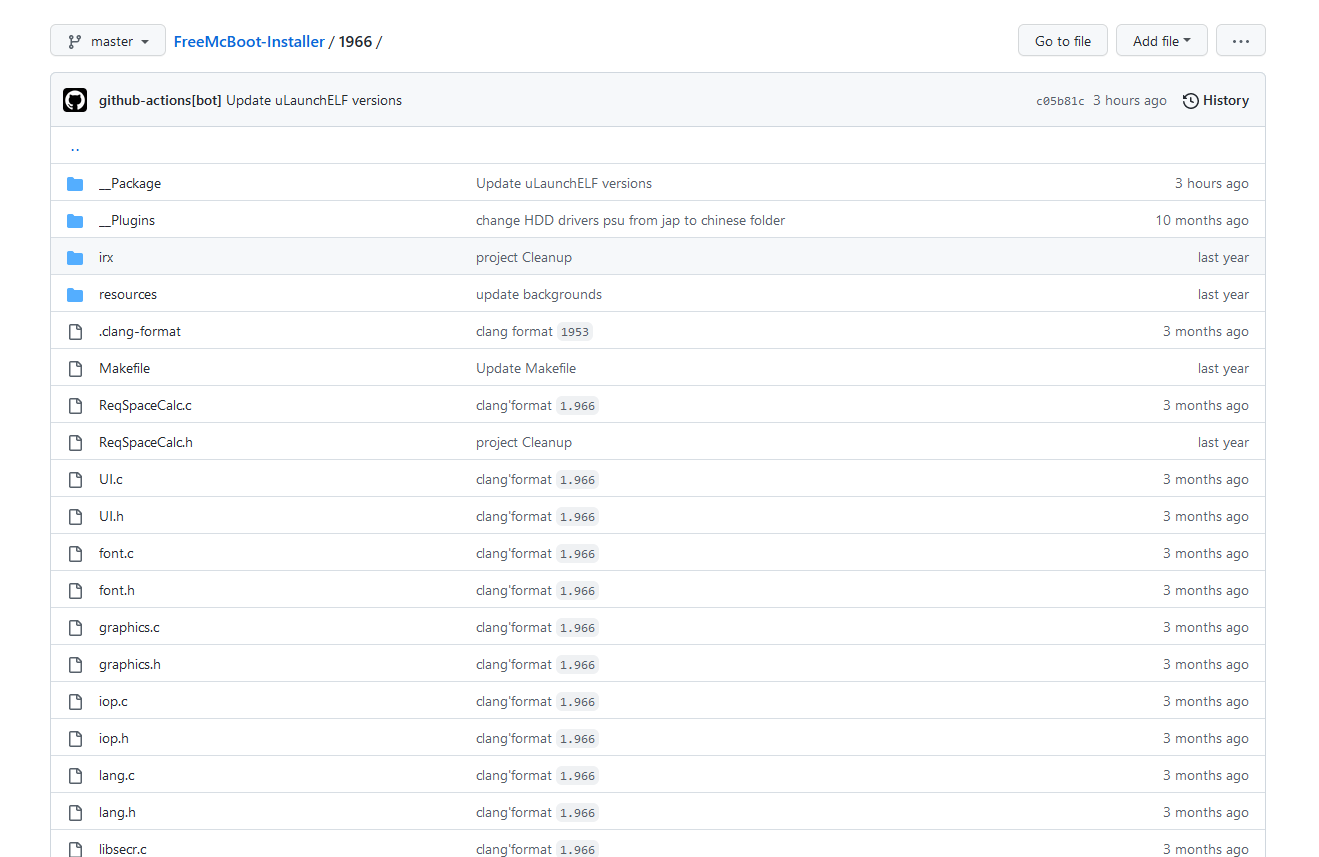Open the Makefile file

[124, 368]
